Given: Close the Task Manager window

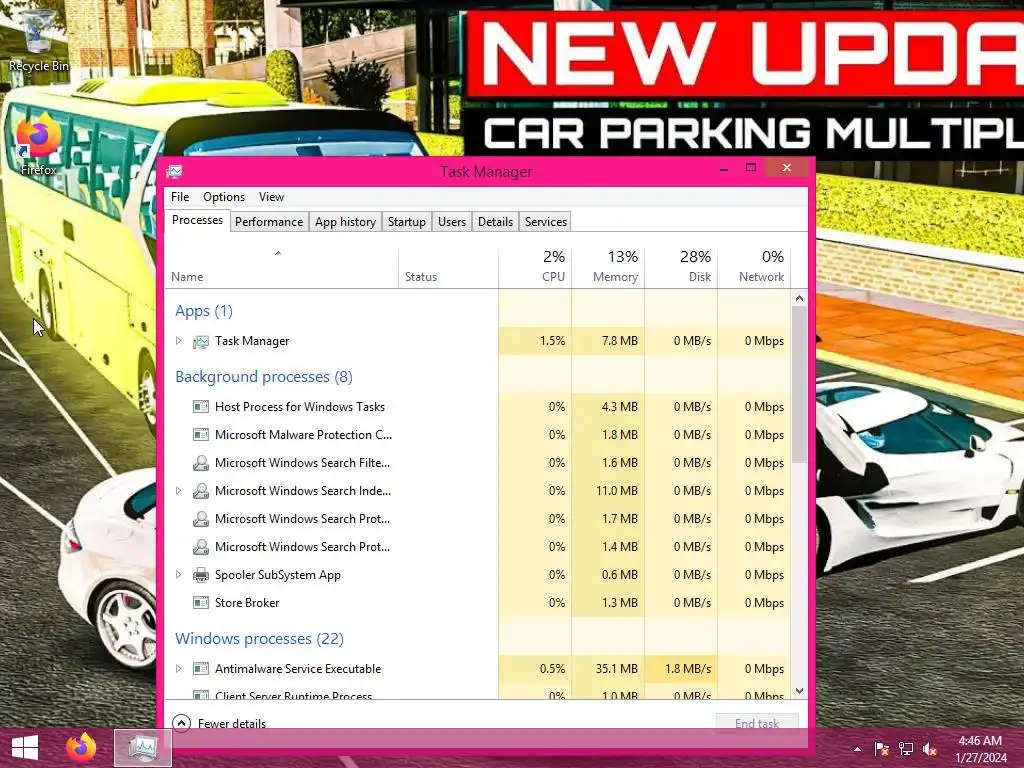Looking at the screenshot, I should pyautogui.click(x=787, y=168).
